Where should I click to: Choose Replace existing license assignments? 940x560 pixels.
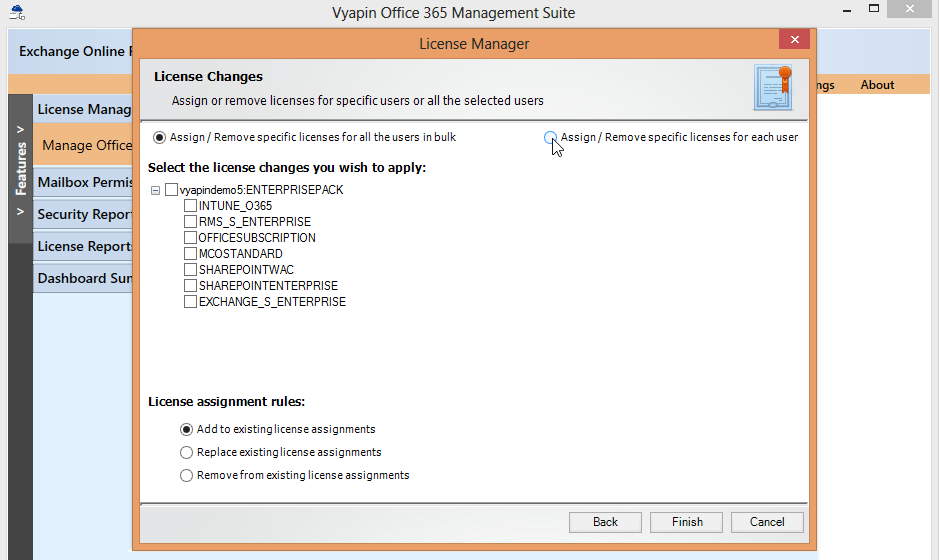[x=186, y=452]
